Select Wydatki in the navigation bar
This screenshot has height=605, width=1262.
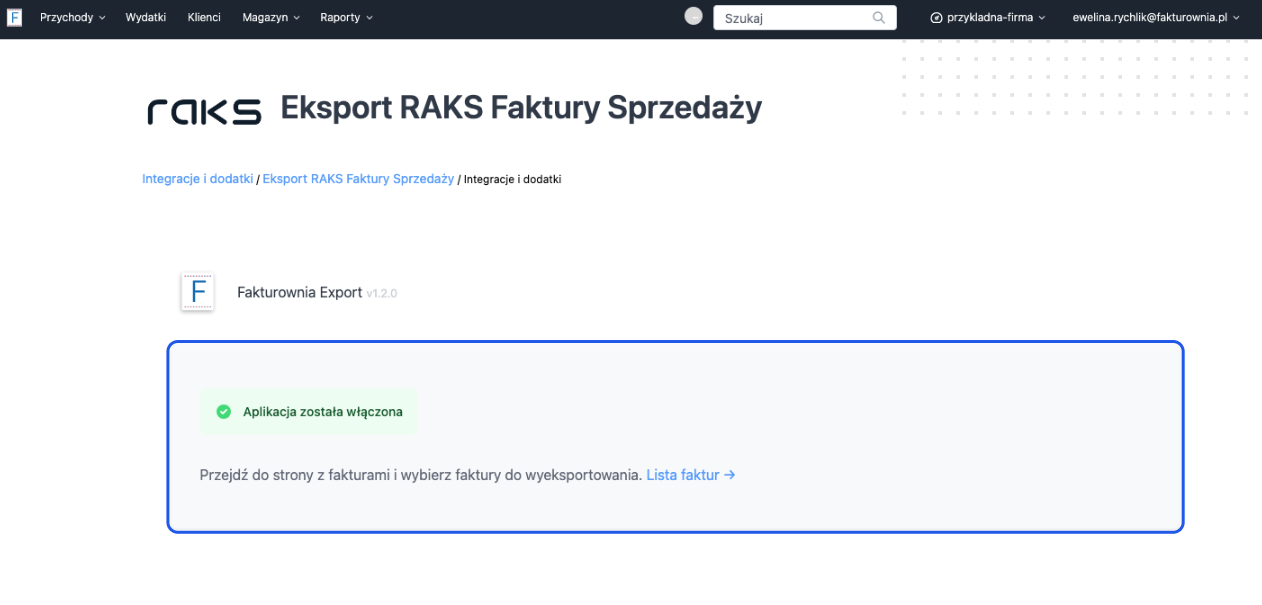[x=146, y=17]
